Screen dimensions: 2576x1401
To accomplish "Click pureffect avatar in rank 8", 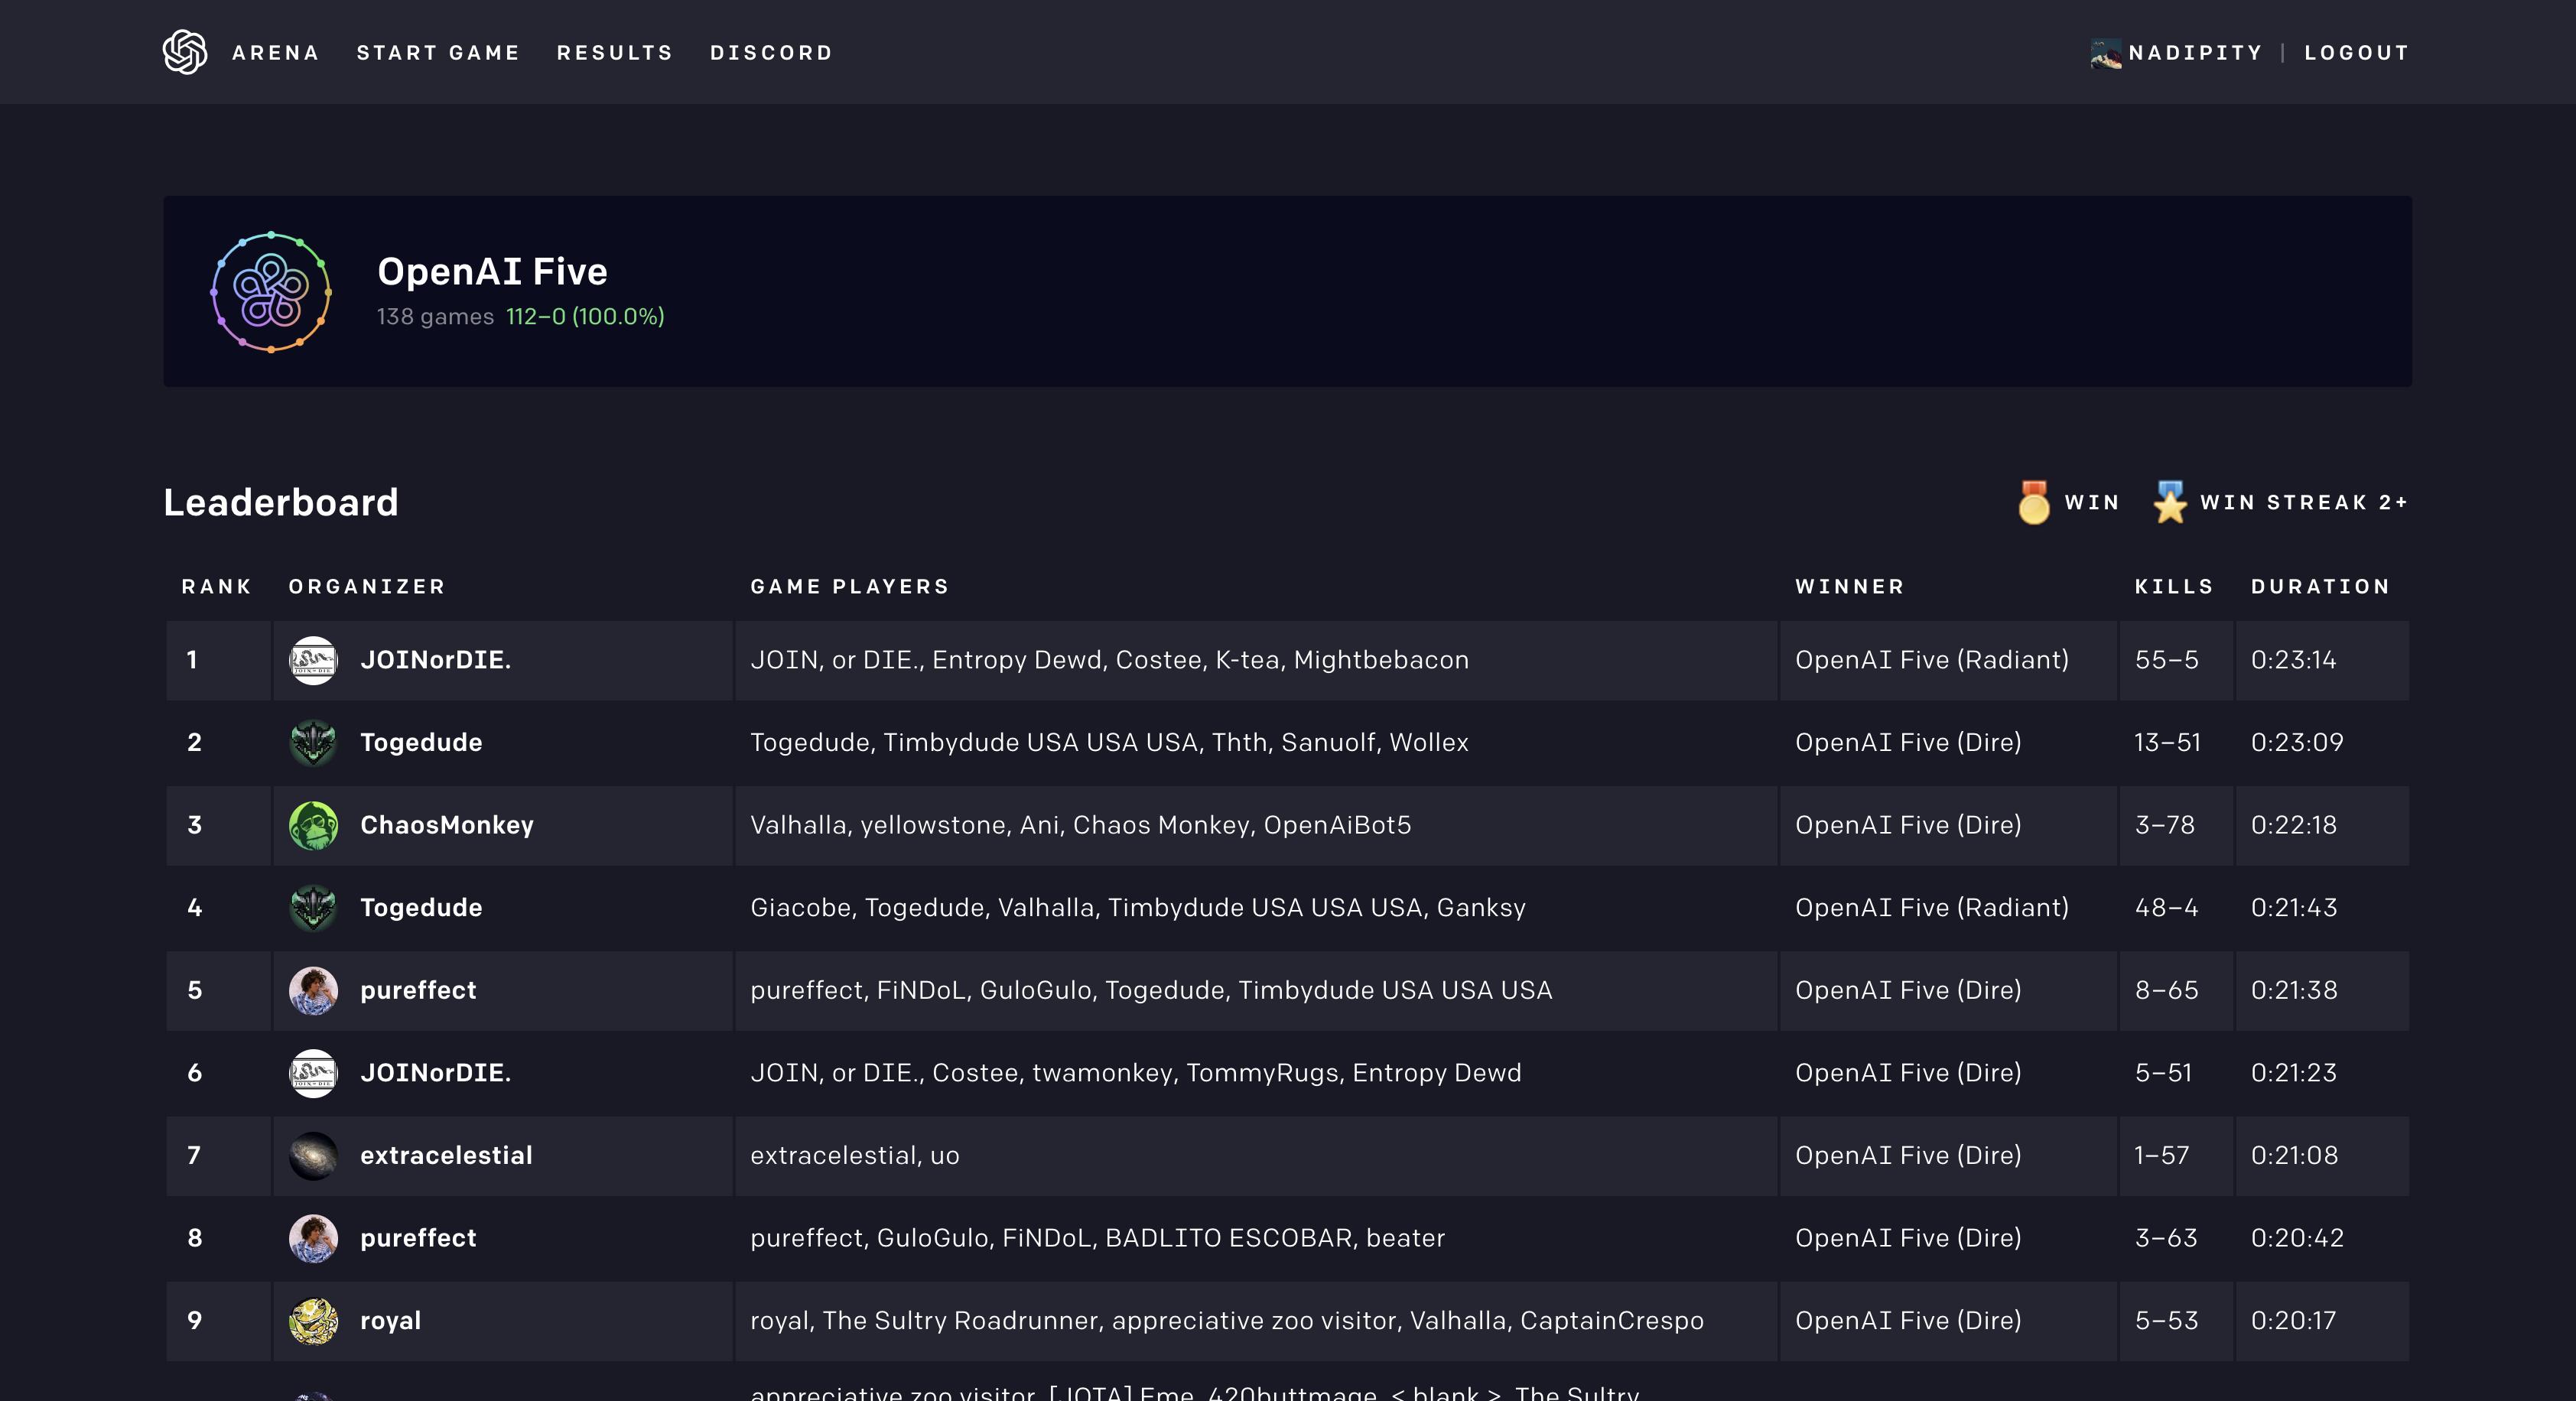I will click(313, 1238).
